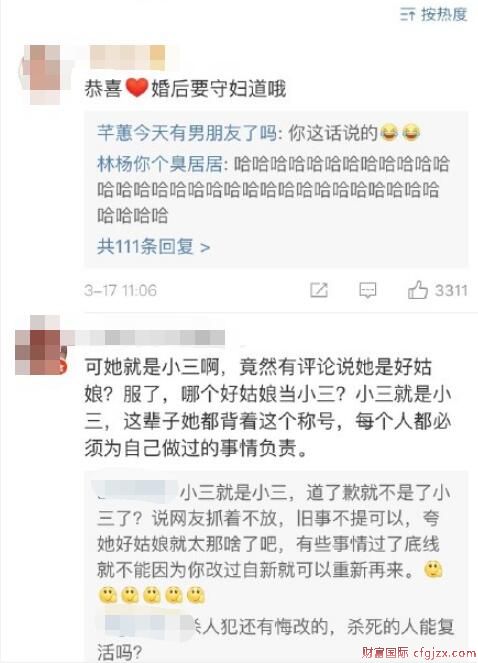Click the thinking emoji row in nested reply
Screen dimensions: 478x663
coord(151,595)
